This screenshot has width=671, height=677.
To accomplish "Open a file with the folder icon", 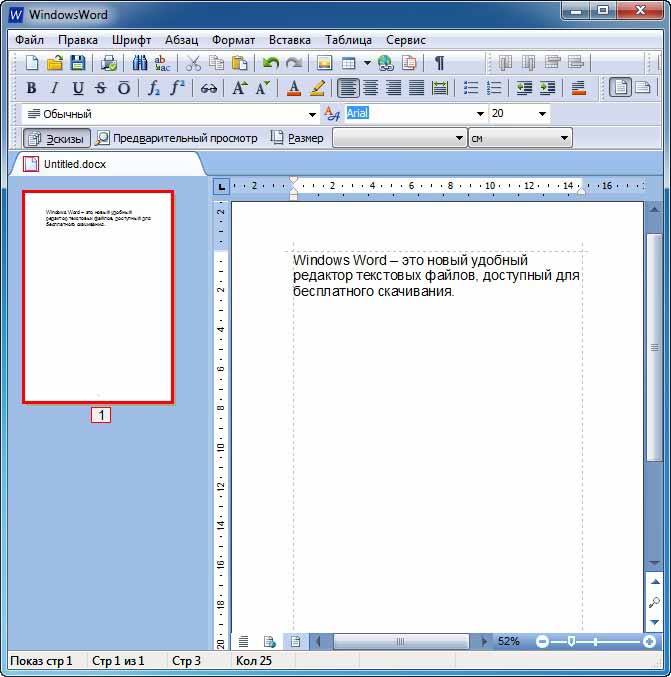I will (x=55, y=63).
